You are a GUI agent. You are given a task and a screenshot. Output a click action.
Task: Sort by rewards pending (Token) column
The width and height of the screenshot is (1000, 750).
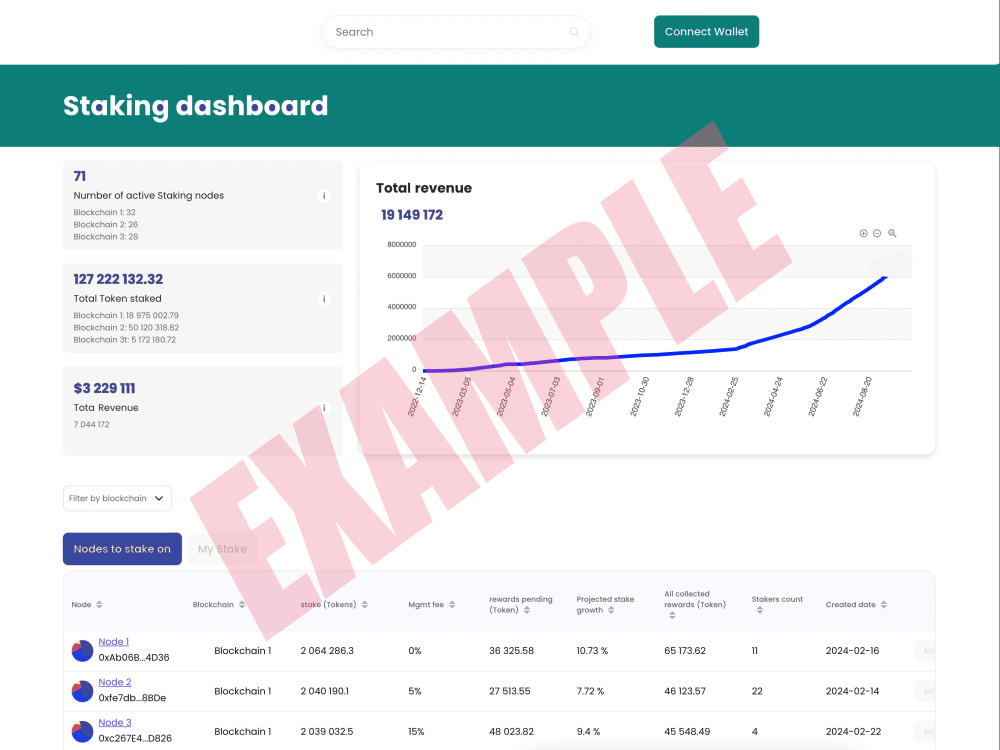coord(527,610)
